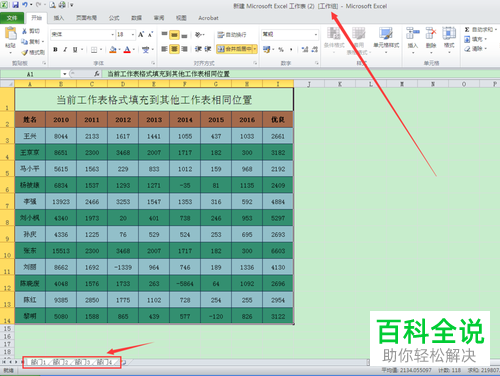Decrease decimal places
The height and width of the screenshot is (376, 500).
[315, 50]
